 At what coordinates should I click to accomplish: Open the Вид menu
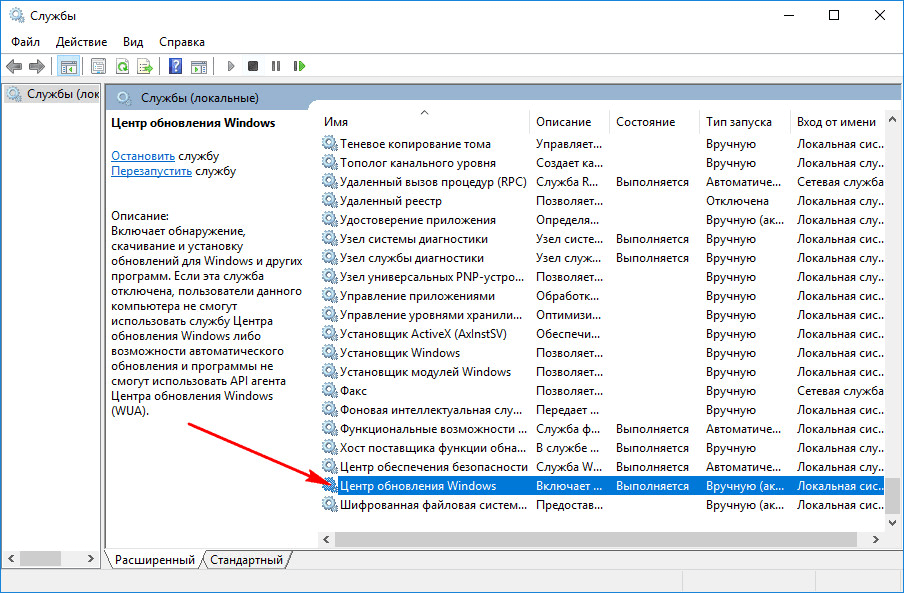(x=133, y=42)
